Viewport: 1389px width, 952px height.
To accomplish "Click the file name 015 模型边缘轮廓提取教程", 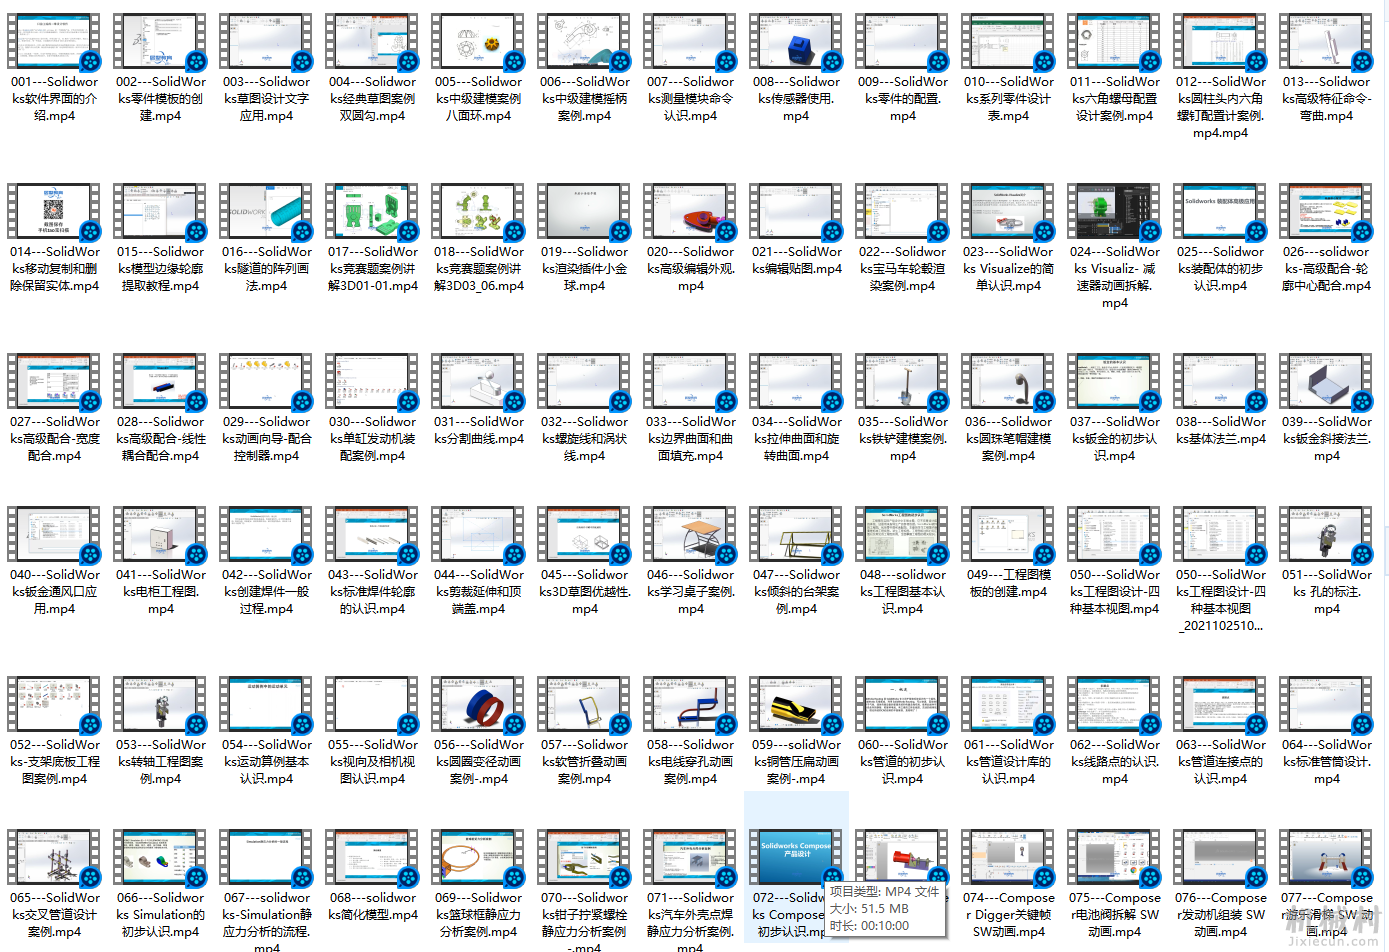I will pyautogui.click(x=160, y=269).
